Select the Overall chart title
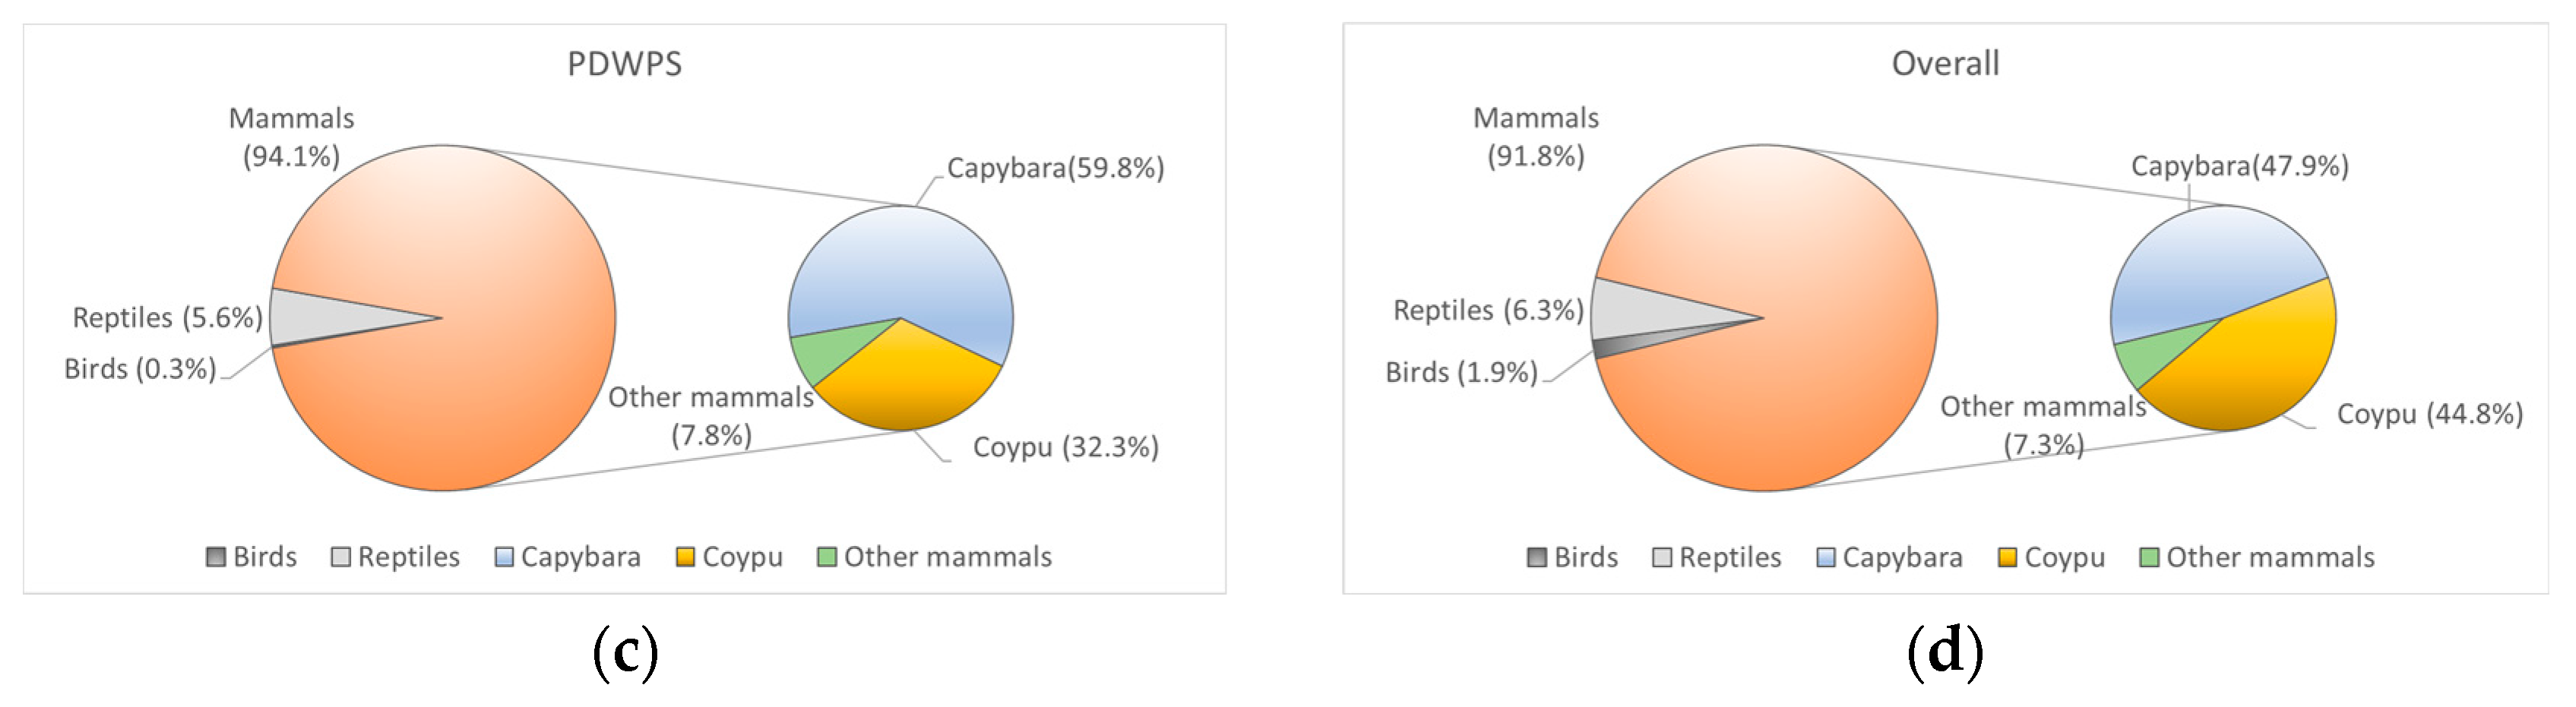 point(1945,64)
